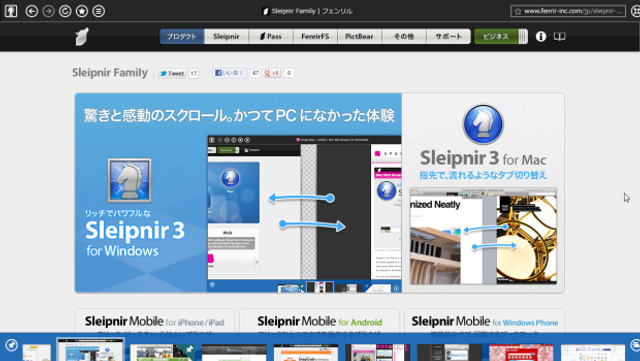Switch to the leftmost small tab thumbnail
The image size is (640, 361).
coord(36,352)
